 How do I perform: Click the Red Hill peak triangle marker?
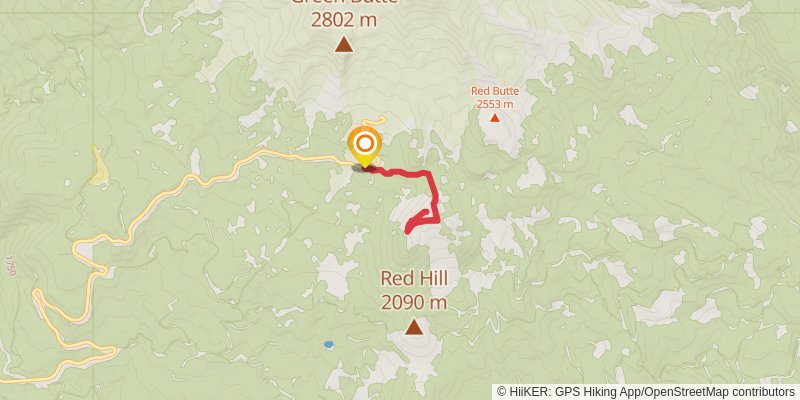click(414, 327)
